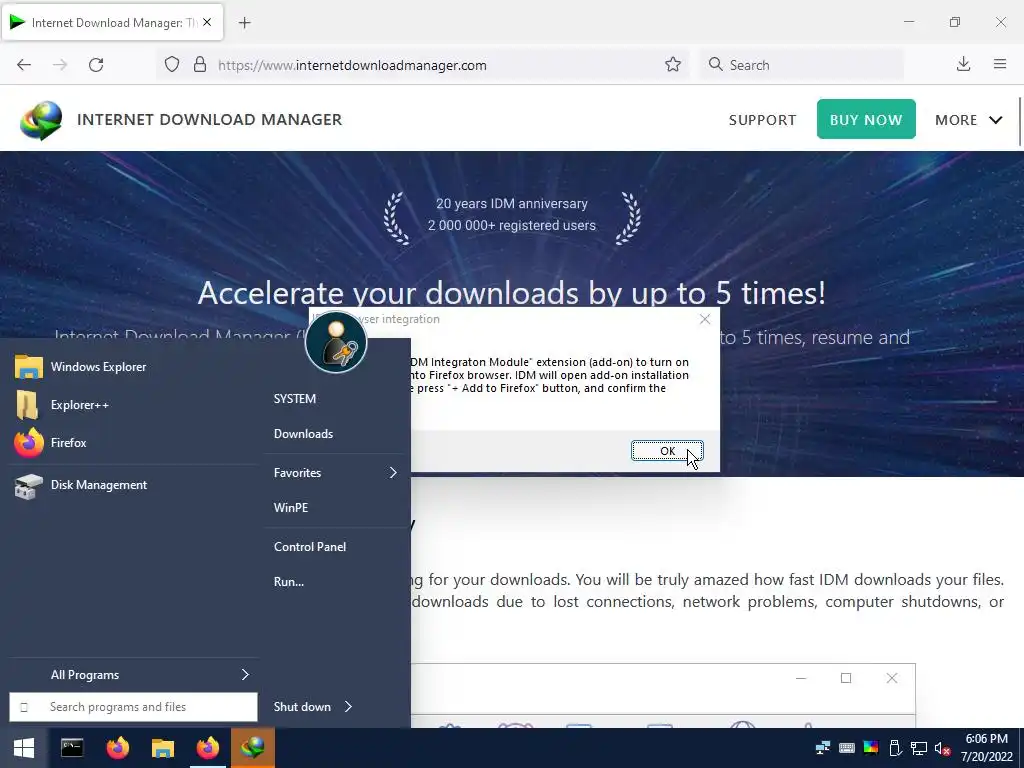Open the color display tray icon
Image resolution: width=1024 pixels, height=768 pixels.
(x=871, y=748)
